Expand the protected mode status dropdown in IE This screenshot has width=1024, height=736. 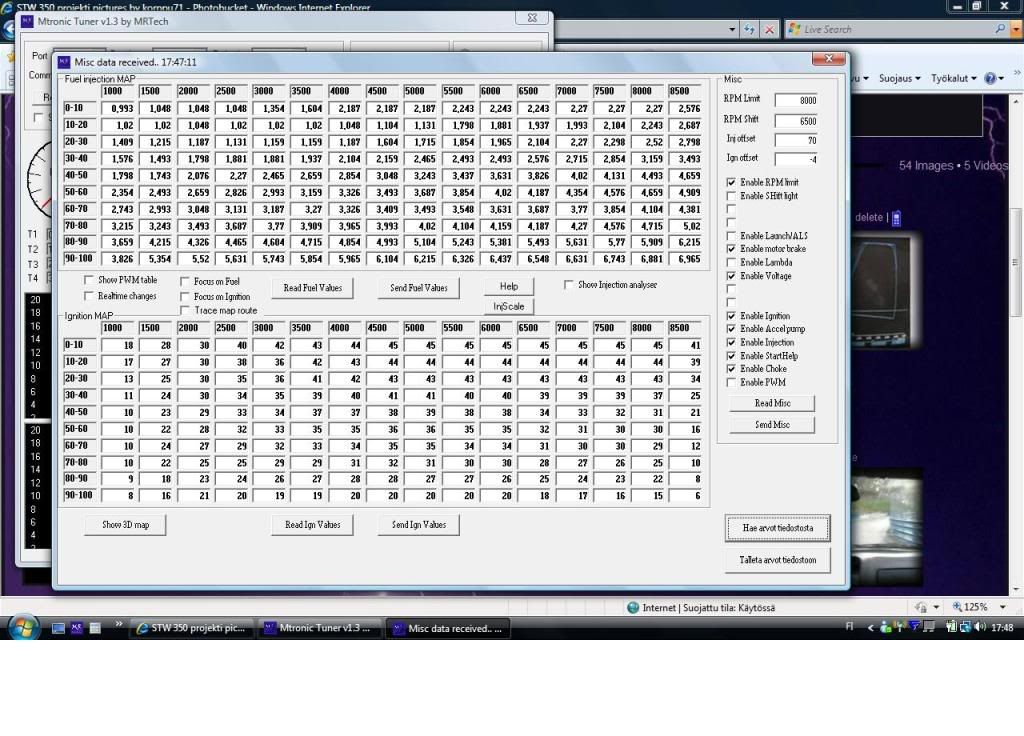click(936, 607)
